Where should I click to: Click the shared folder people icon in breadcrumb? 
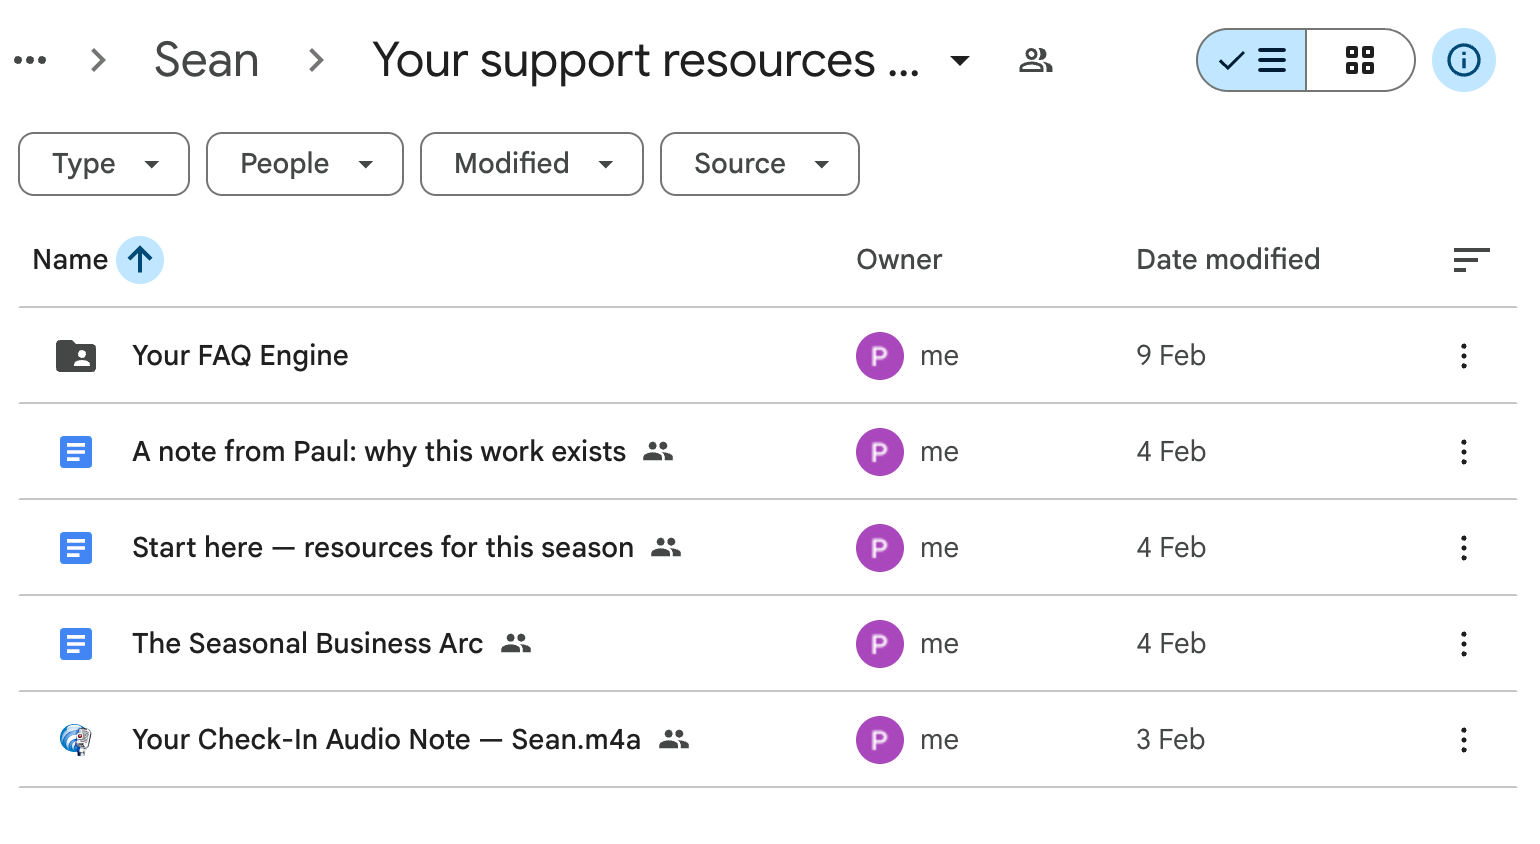click(1035, 61)
